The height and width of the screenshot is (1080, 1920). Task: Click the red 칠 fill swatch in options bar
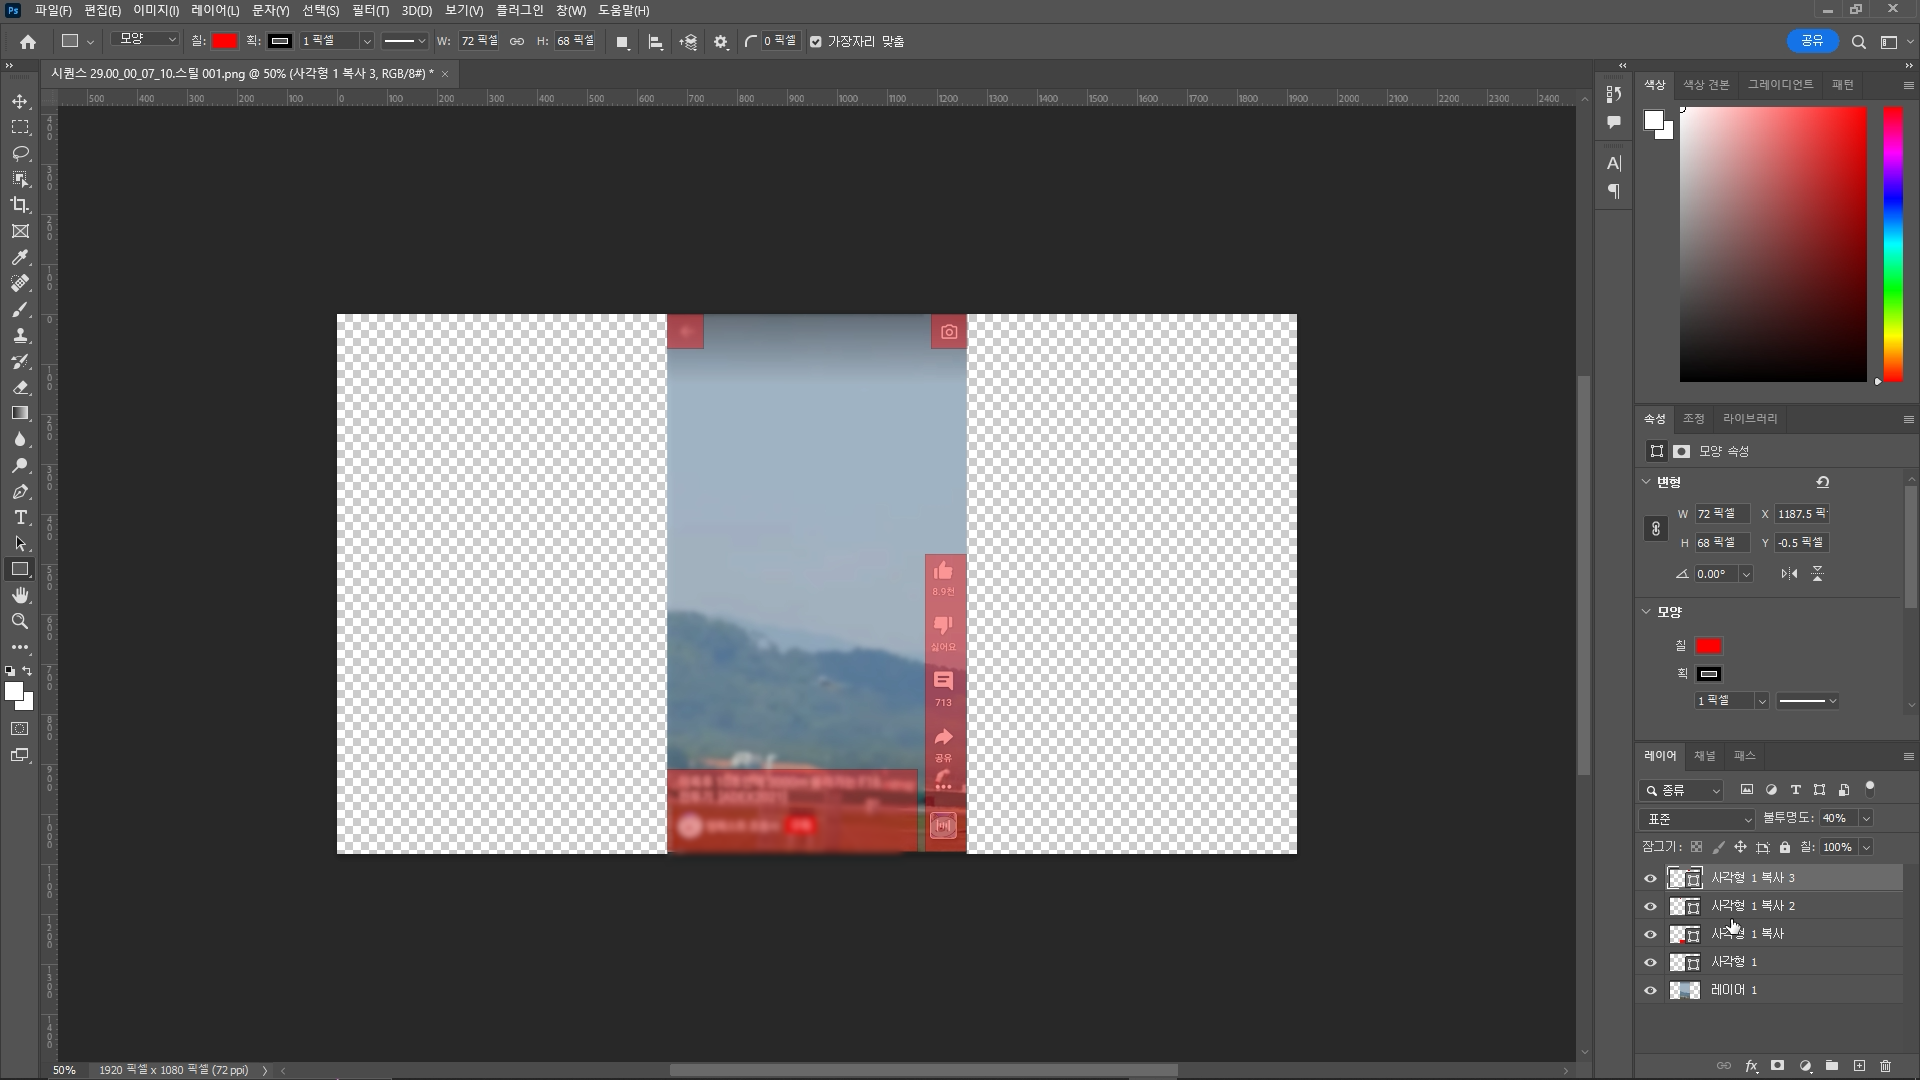(224, 41)
